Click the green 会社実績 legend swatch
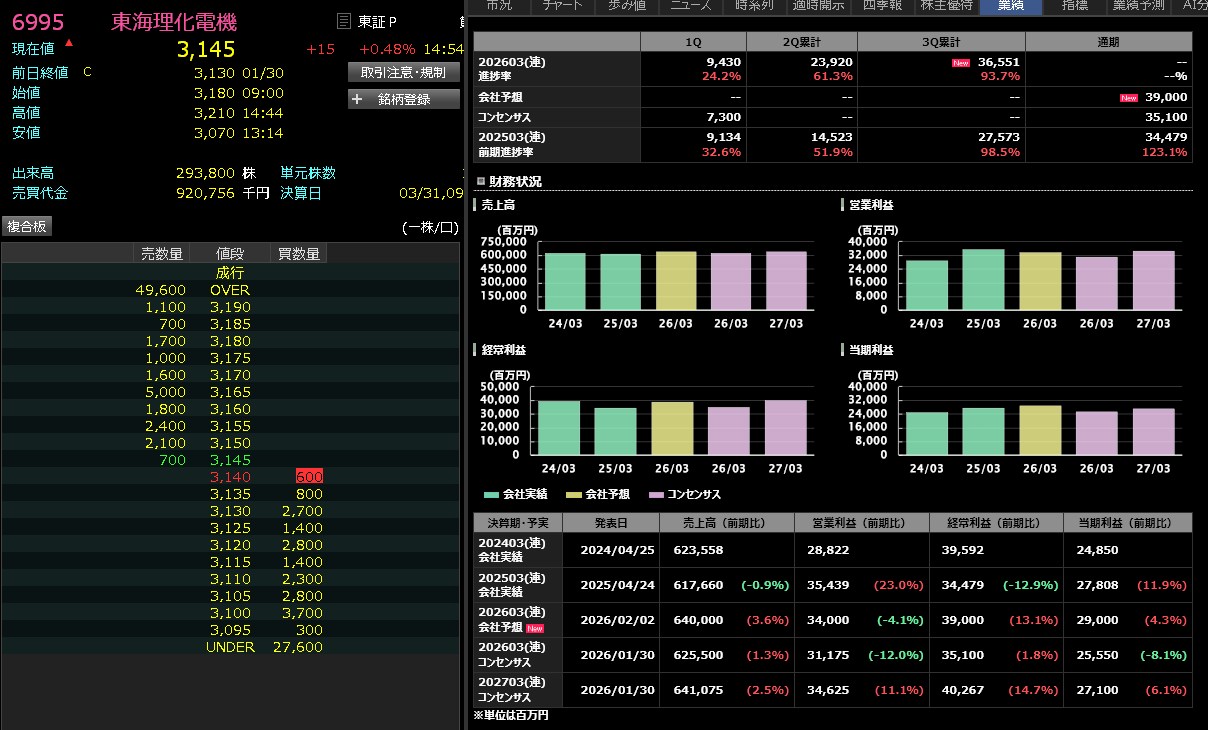 491,494
